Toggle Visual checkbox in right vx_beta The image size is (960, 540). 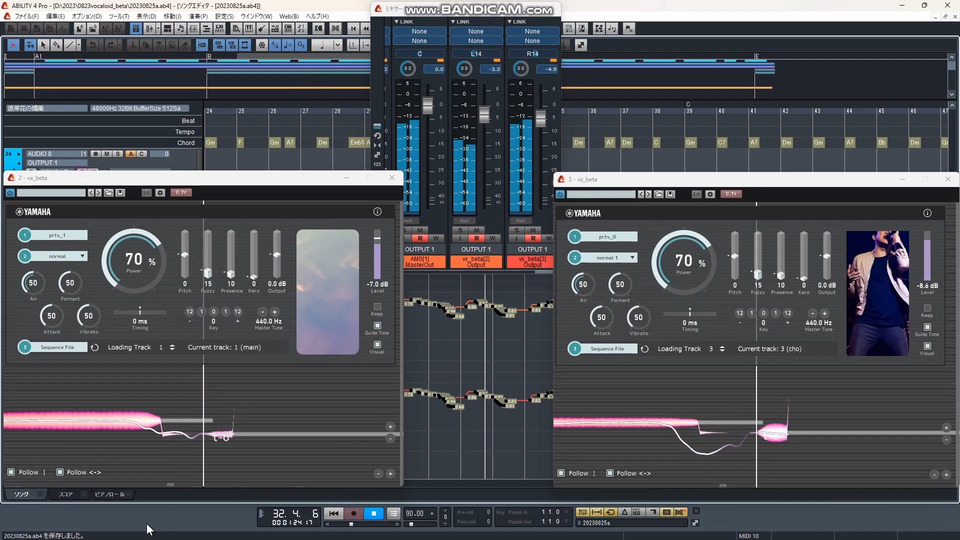(x=927, y=346)
